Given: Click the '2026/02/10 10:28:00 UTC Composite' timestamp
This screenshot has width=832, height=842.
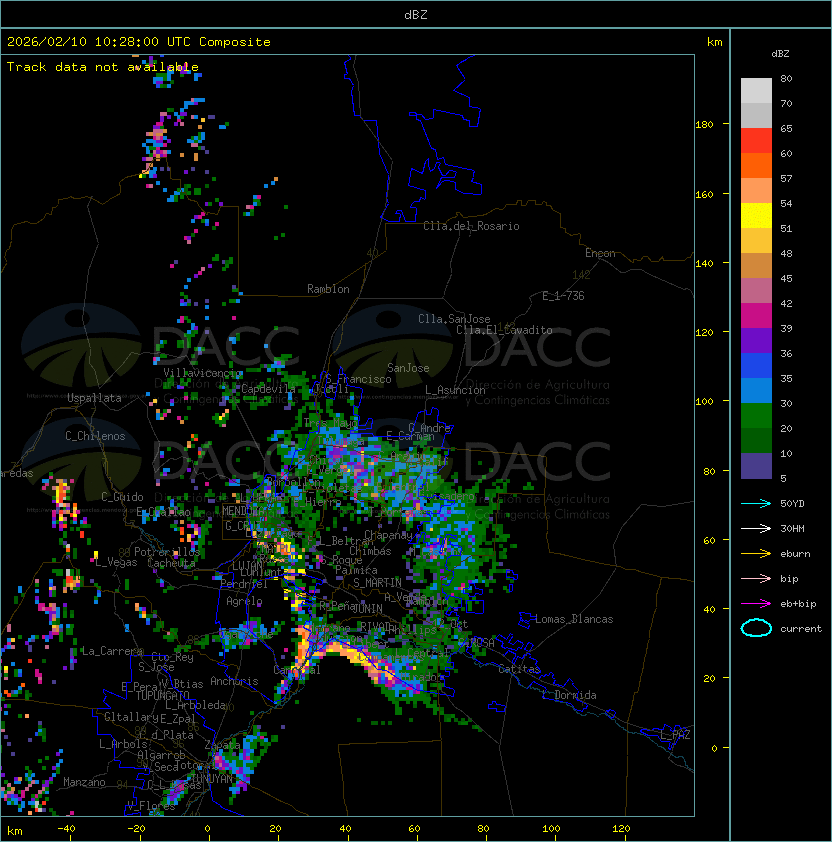Looking at the screenshot, I should [x=139, y=42].
